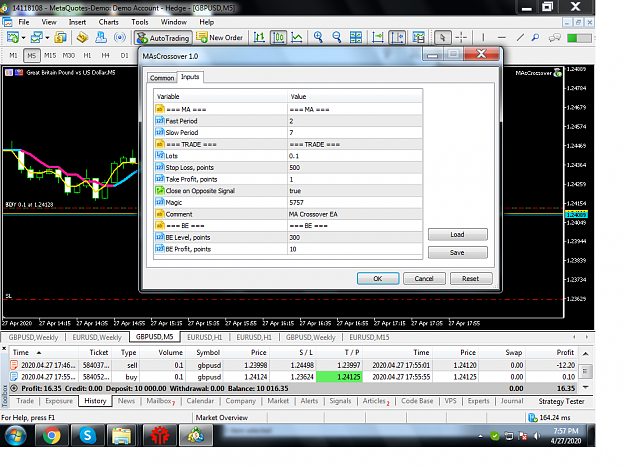This screenshot has height=469, width=625.
Task: Switch to the Journal tab in Toolbox
Action: point(512,401)
